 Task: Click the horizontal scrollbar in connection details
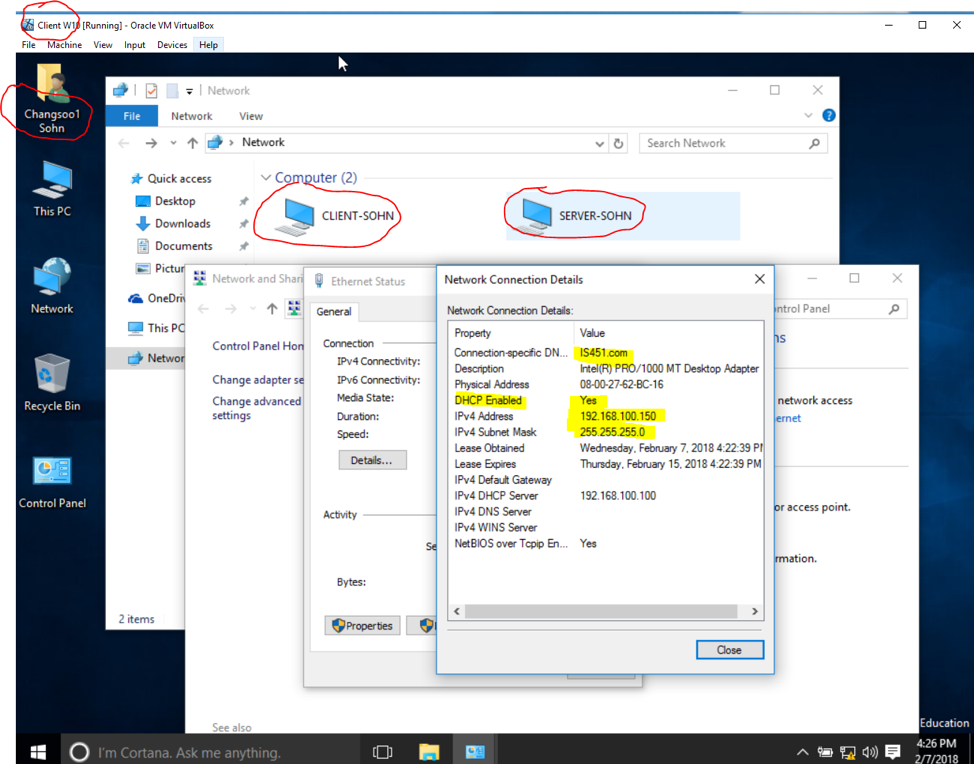coord(601,611)
